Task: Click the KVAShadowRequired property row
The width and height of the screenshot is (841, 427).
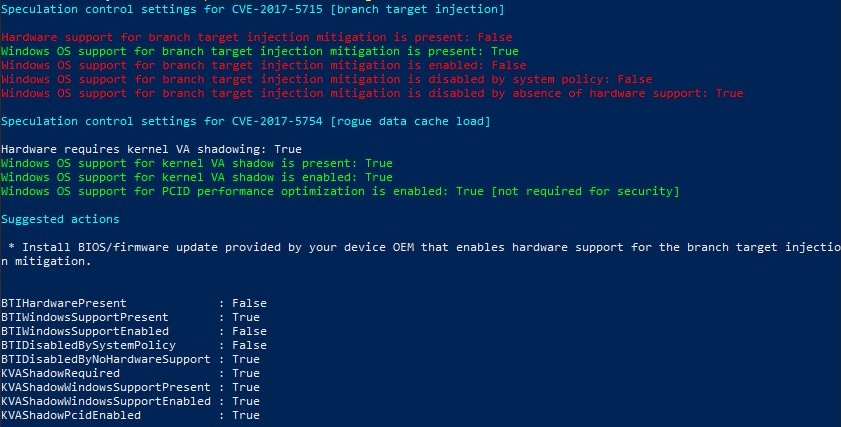Action: (x=130, y=373)
